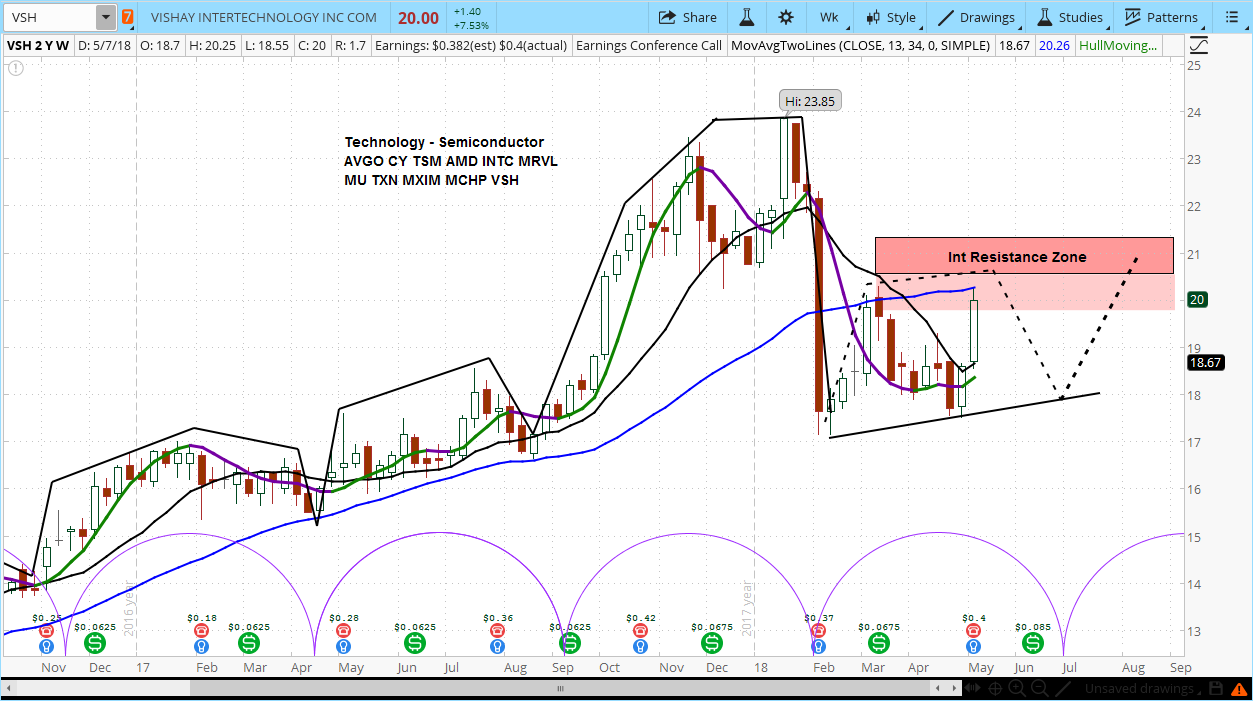Open the list menu icon beside Patterns
Screen dimensions: 1253x701
click(x=1231, y=17)
